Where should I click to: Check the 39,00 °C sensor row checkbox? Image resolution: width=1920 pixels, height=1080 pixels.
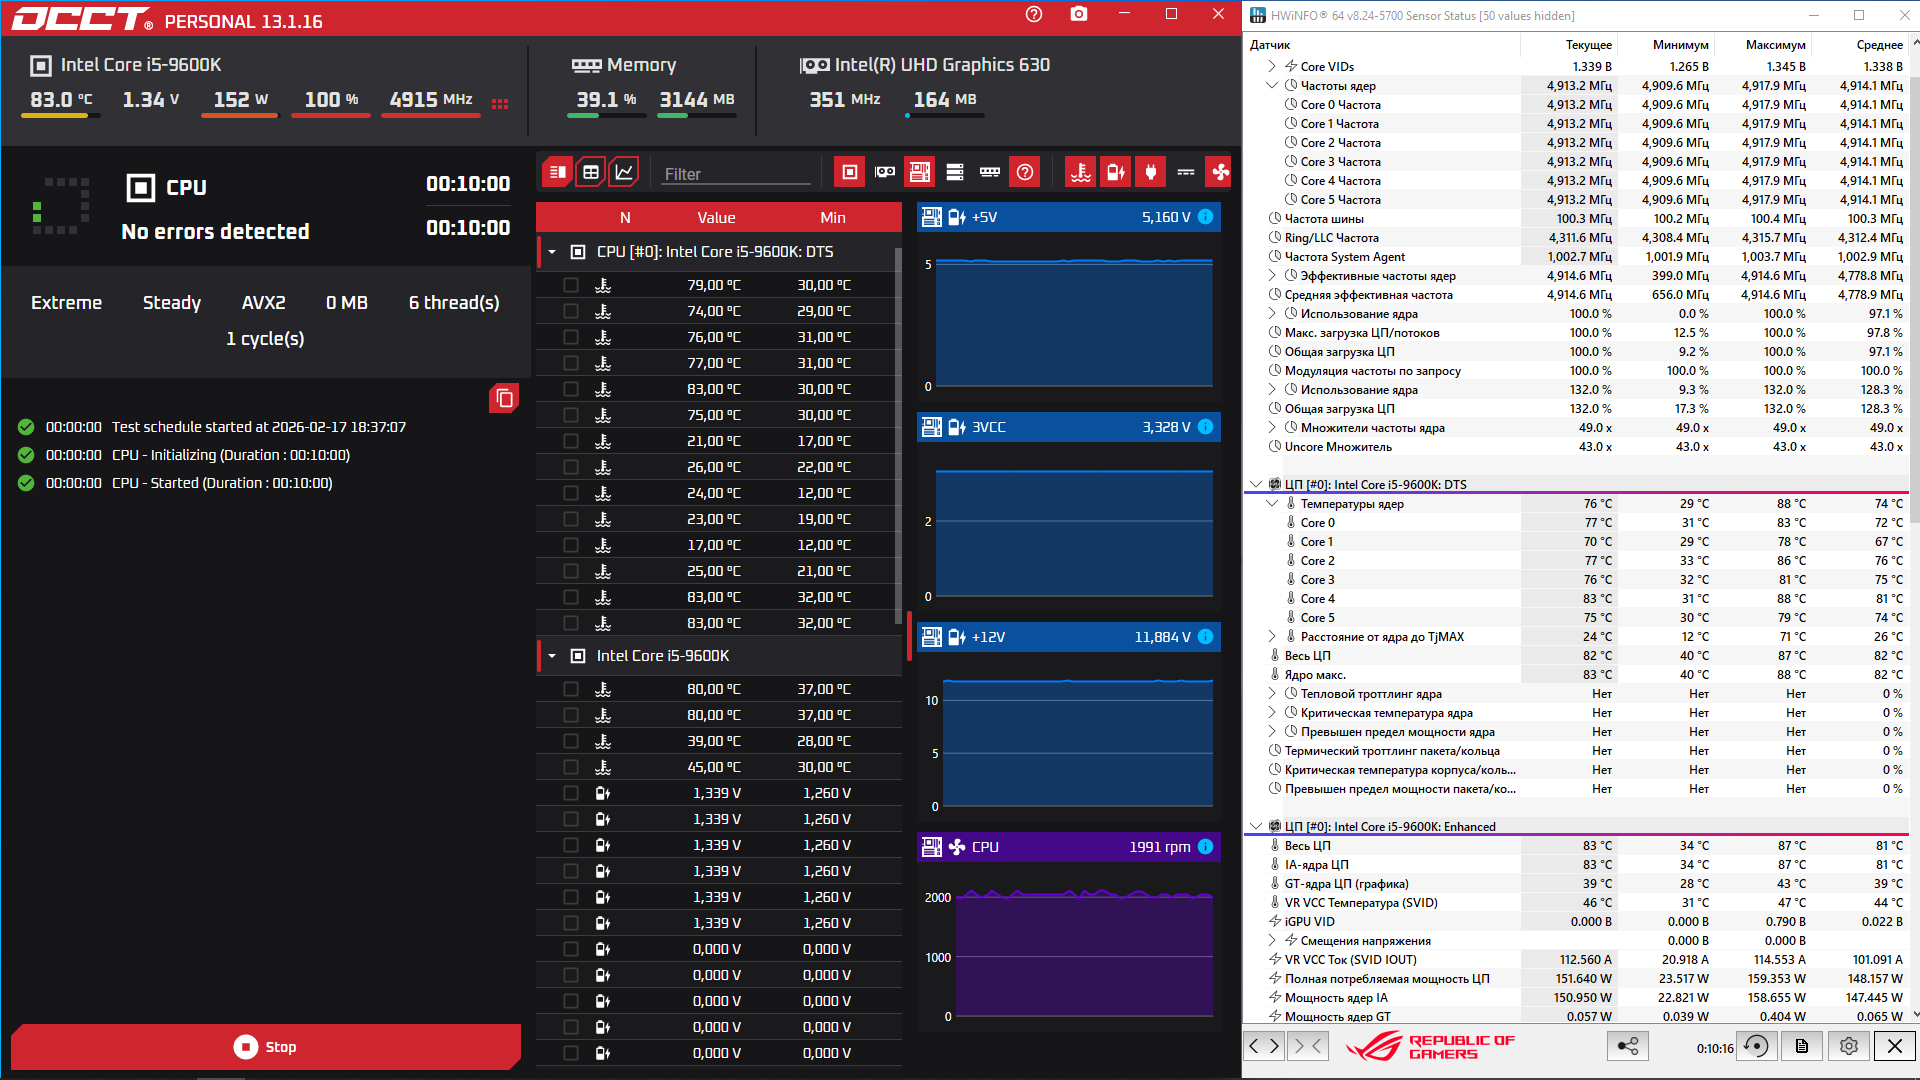point(571,741)
